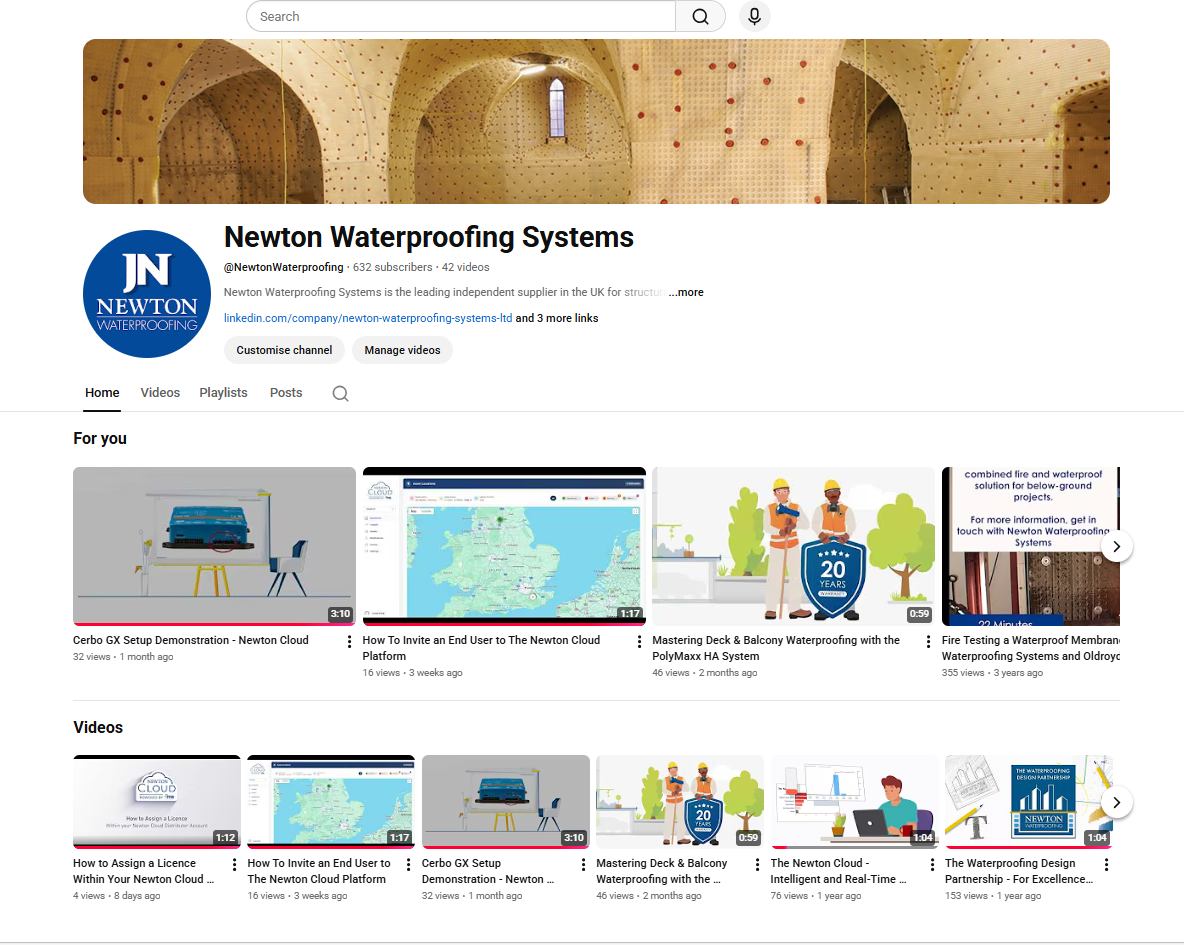
Task: Open options for Waterproofing Design Partnership video
Action: click(1106, 864)
